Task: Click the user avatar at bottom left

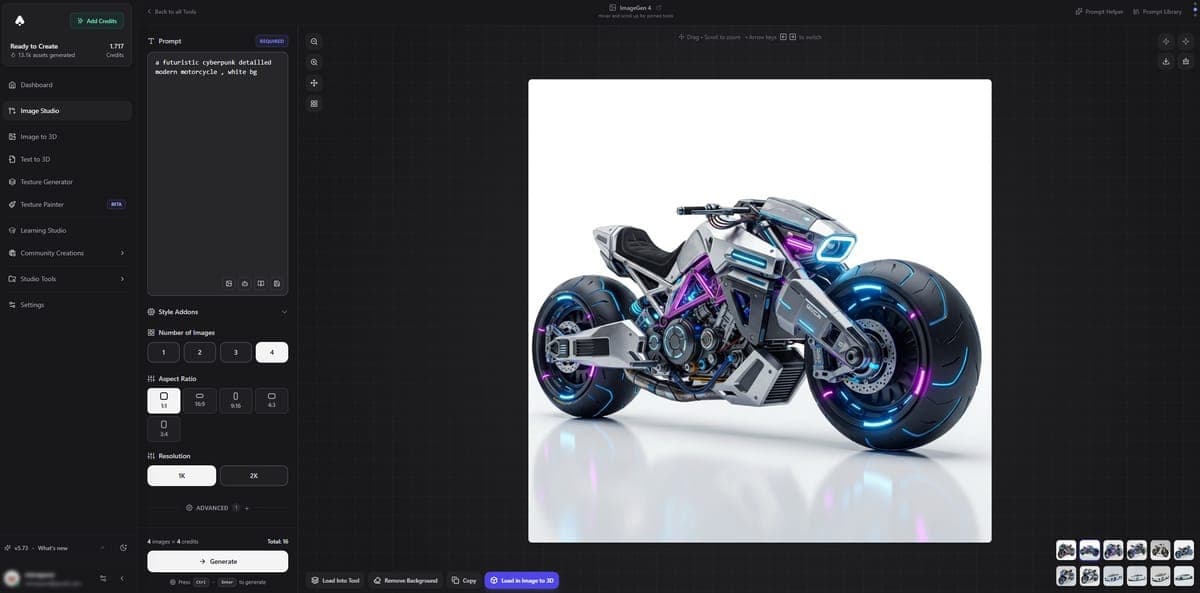Action: click(x=11, y=578)
